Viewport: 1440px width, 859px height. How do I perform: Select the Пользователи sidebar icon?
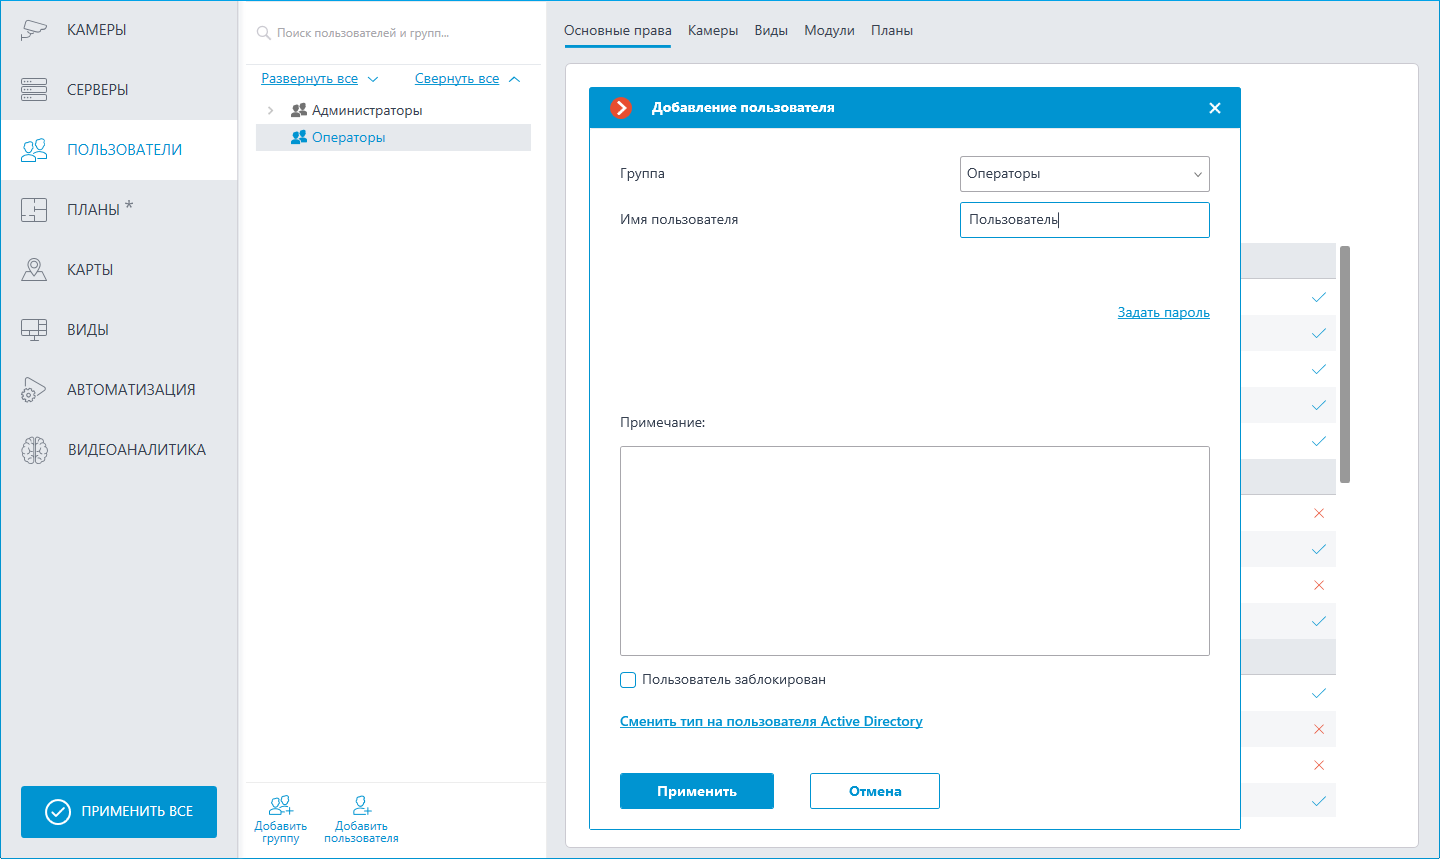coord(34,150)
